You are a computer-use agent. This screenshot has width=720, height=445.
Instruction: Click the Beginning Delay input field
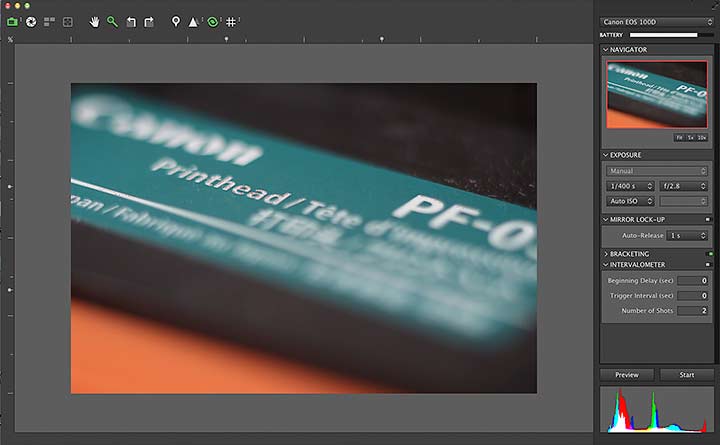pyautogui.click(x=692, y=281)
